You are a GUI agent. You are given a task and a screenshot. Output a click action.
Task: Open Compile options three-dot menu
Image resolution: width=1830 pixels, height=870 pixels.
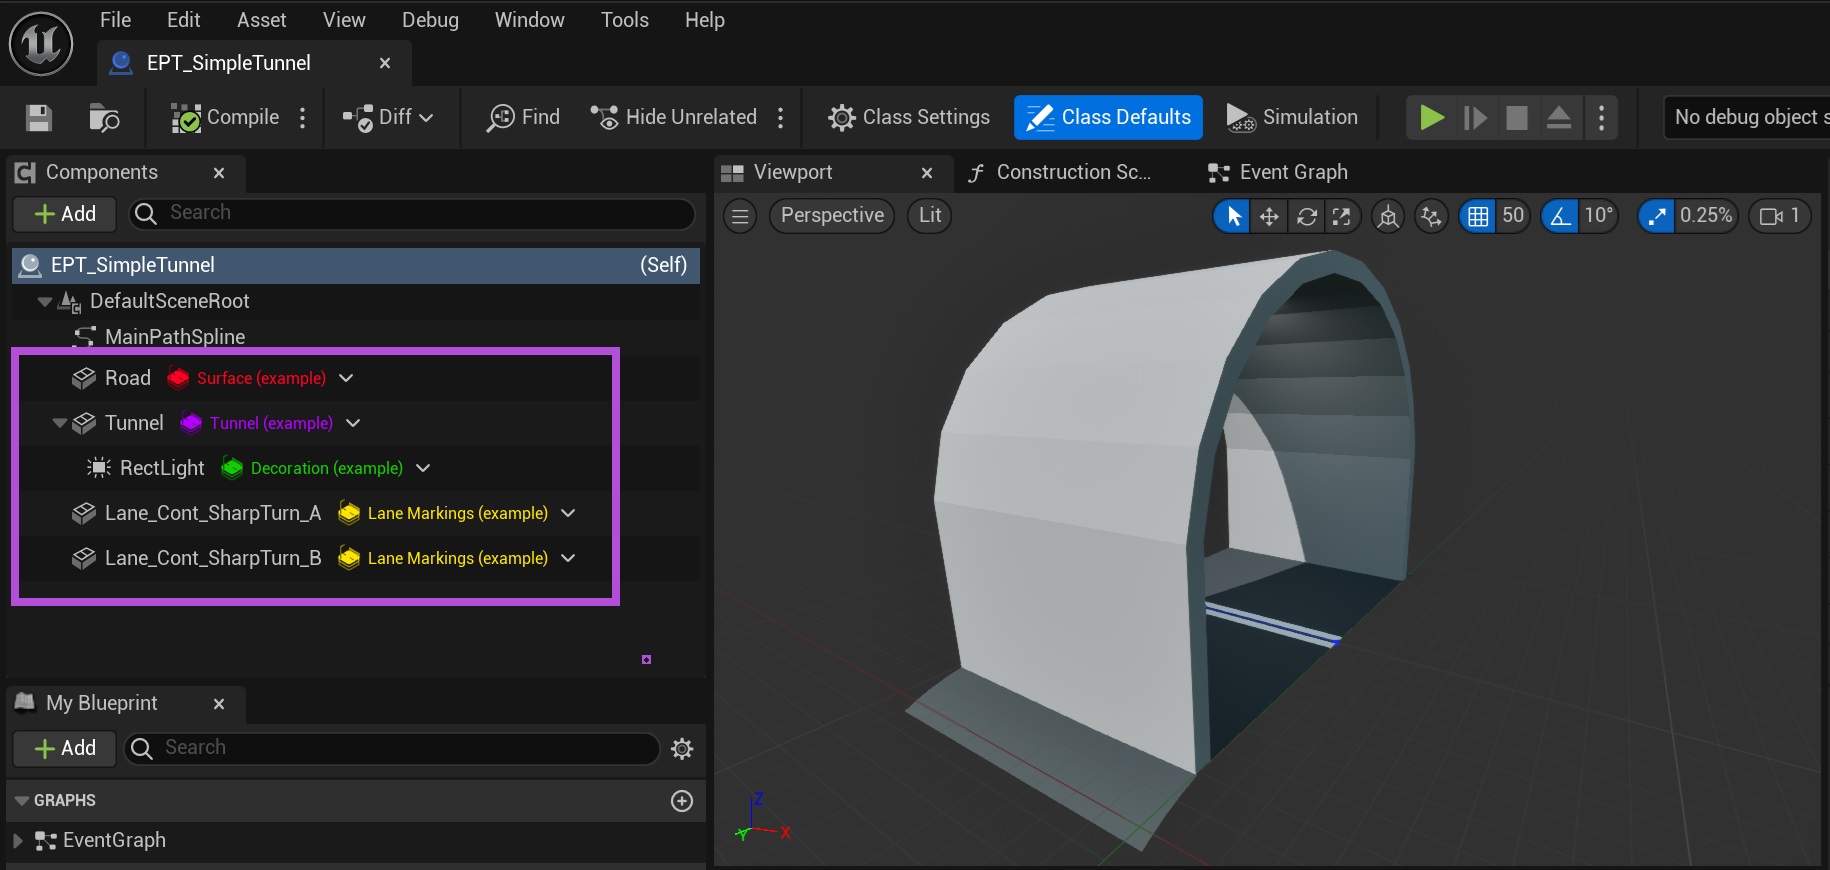[302, 117]
